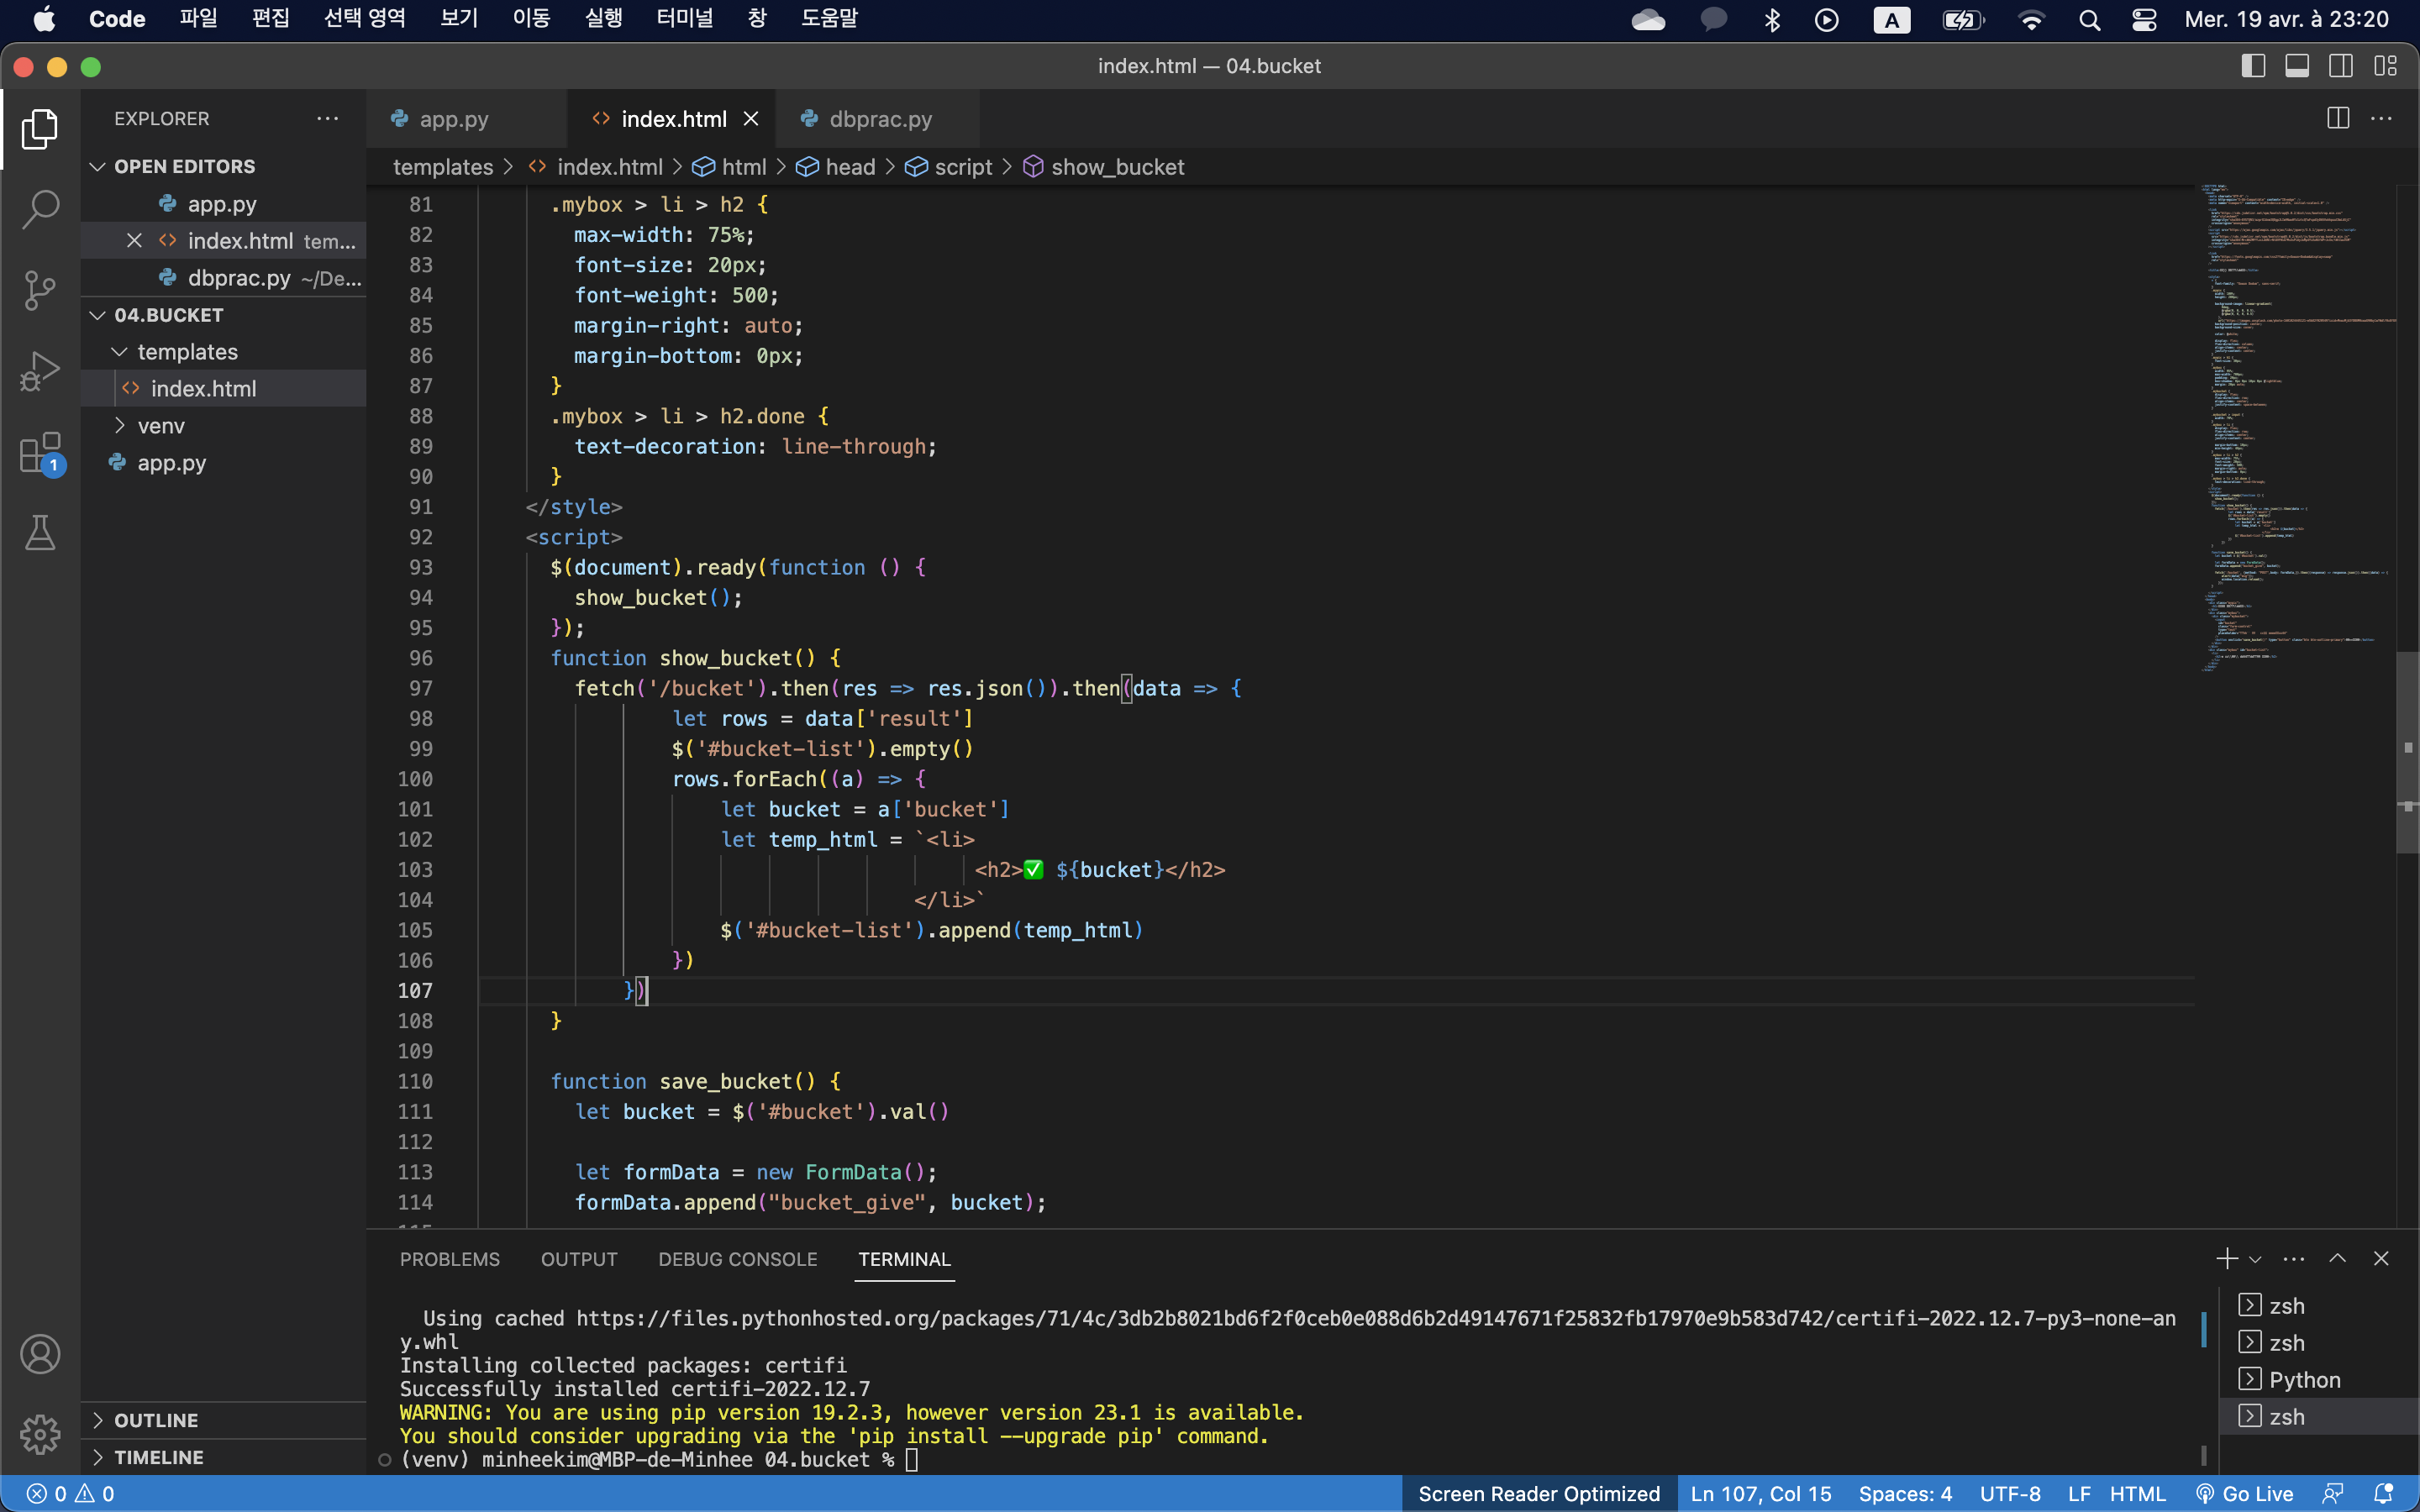This screenshot has width=2420, height=1512.
Task: Click the editor vertical scrollbar thumb
Action: tap(2408, 751)
